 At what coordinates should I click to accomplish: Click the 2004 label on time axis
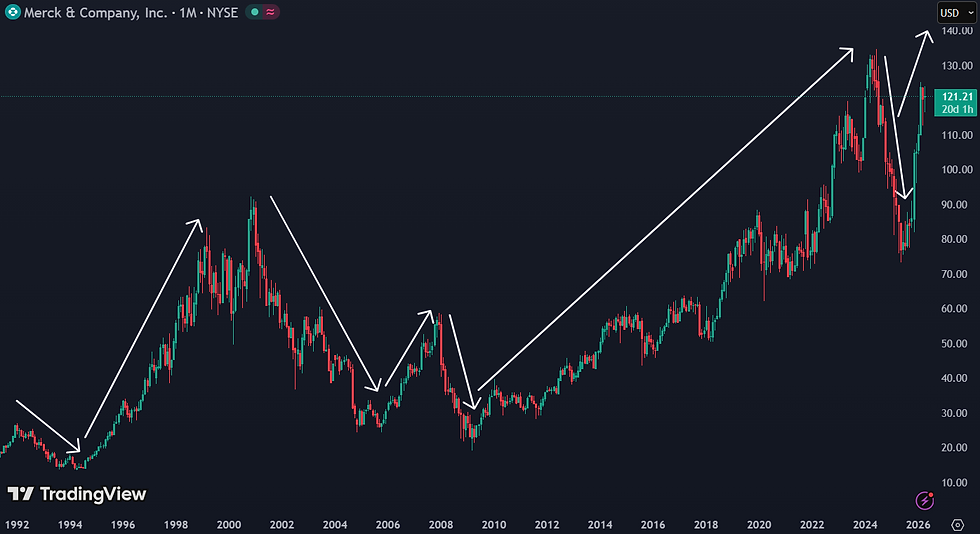[x=335, y=525]
